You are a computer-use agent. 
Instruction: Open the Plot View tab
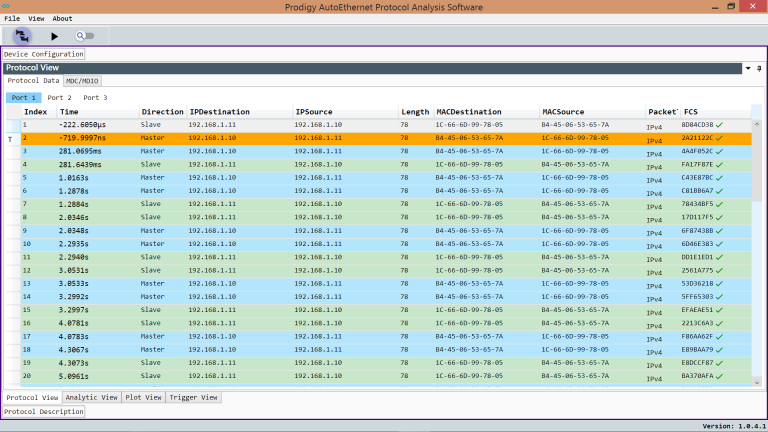(144, 397)
